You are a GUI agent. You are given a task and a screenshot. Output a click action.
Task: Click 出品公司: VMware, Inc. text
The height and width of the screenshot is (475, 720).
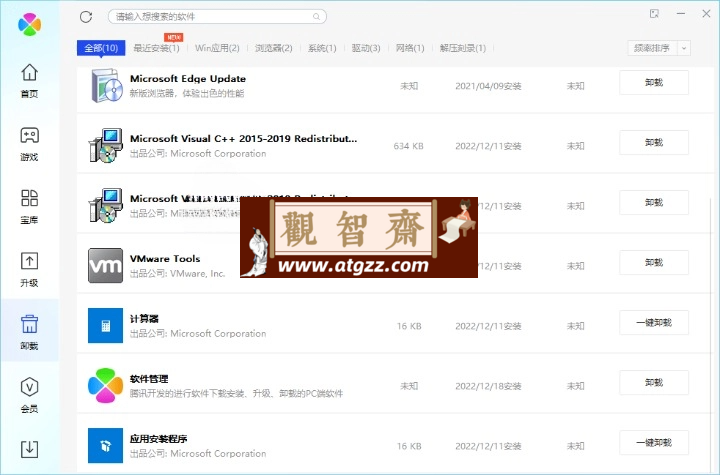[x=177, y=273]
